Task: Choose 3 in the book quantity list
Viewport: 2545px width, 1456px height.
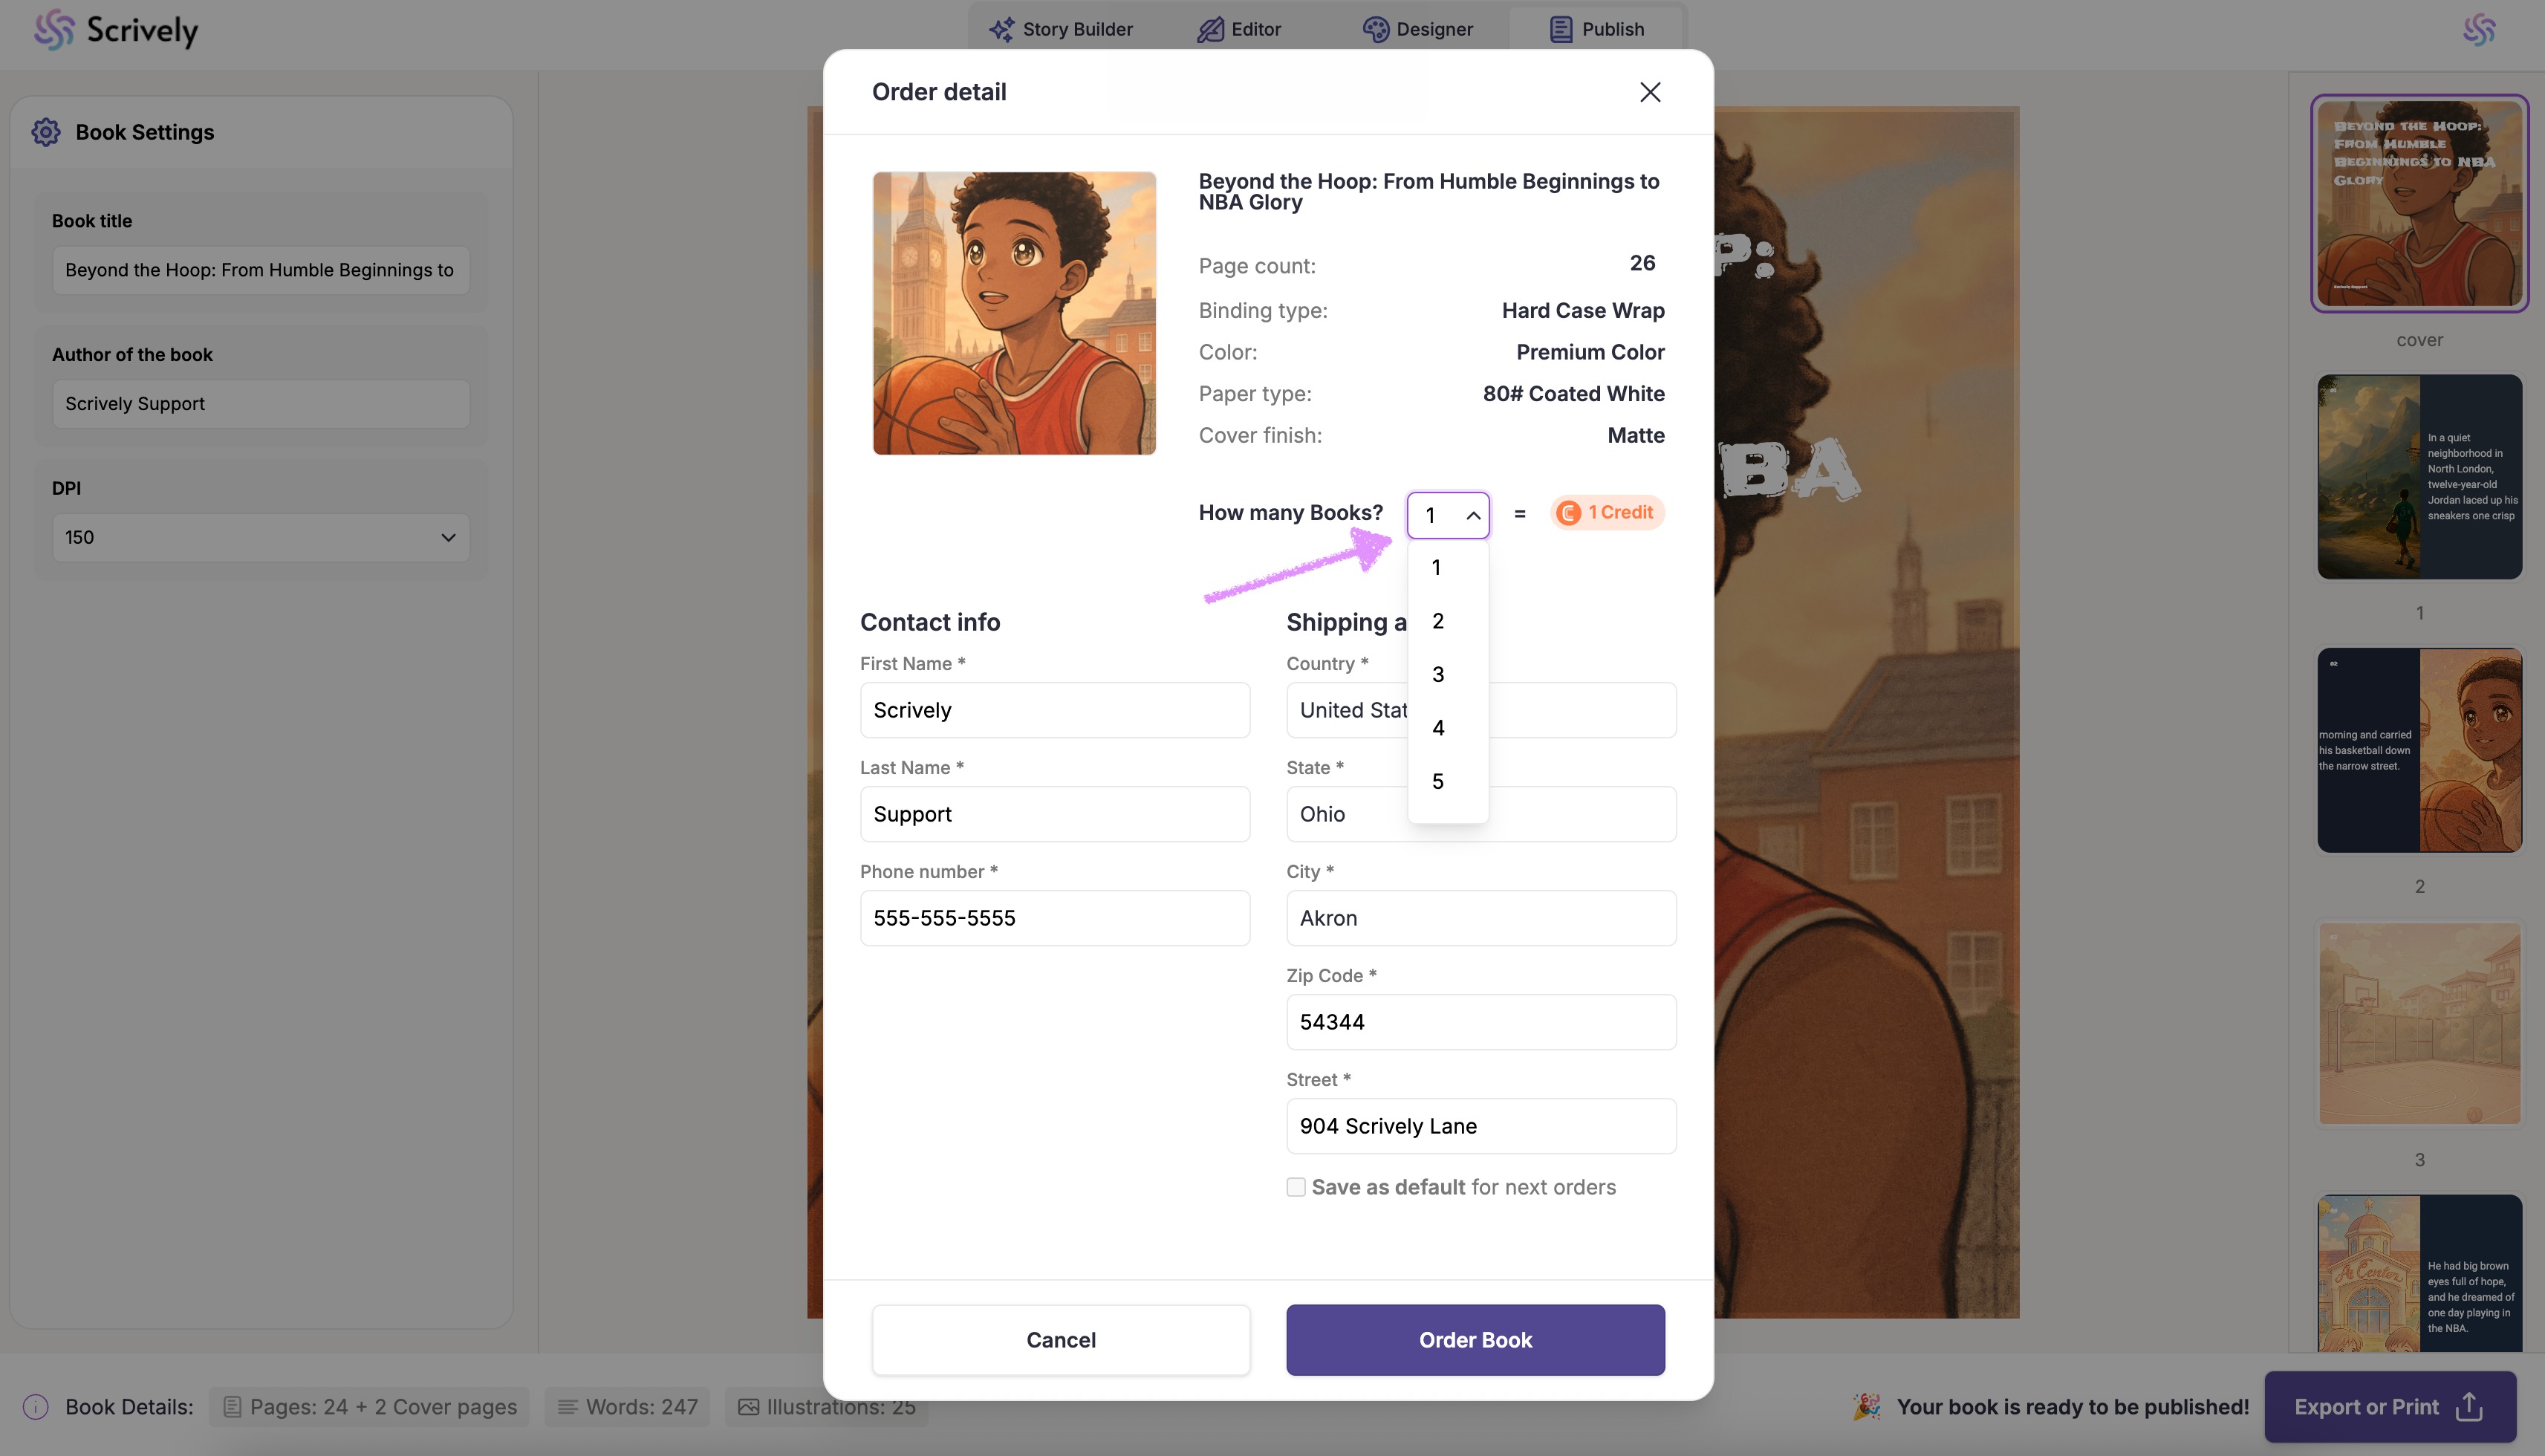Action: [1448, 675]
